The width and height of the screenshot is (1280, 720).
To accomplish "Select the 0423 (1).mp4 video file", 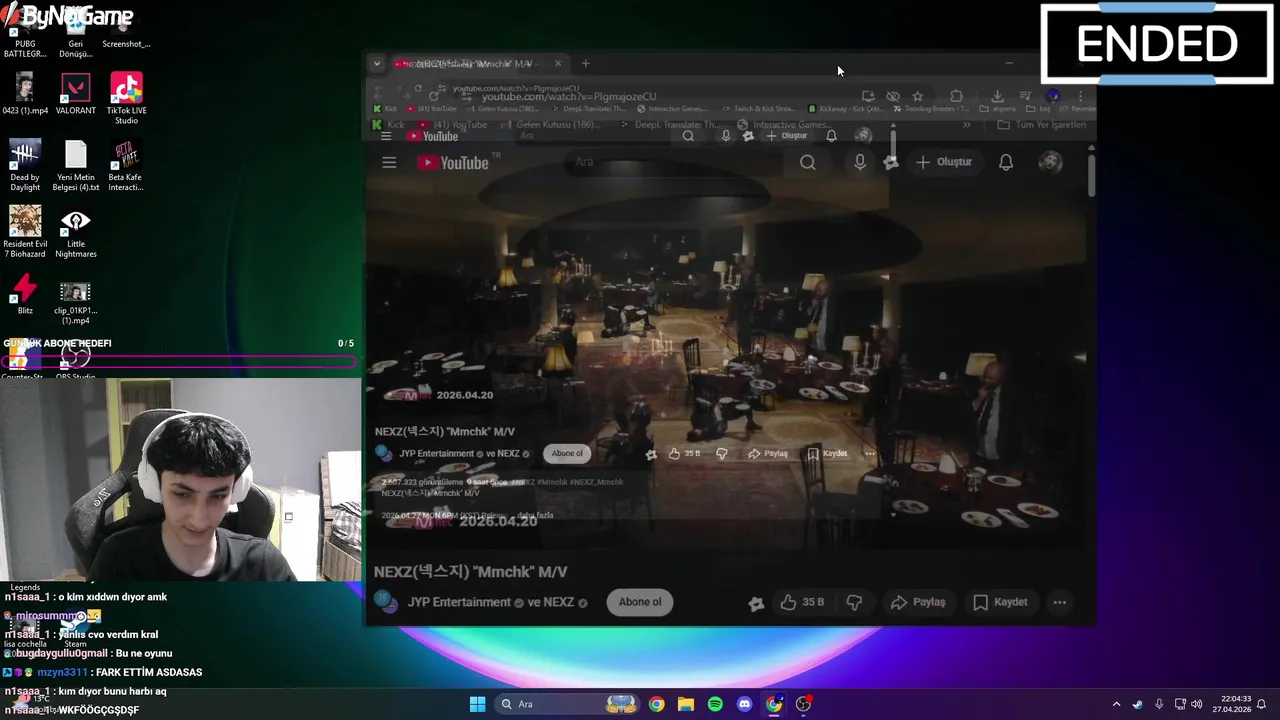I will (25, 93).
